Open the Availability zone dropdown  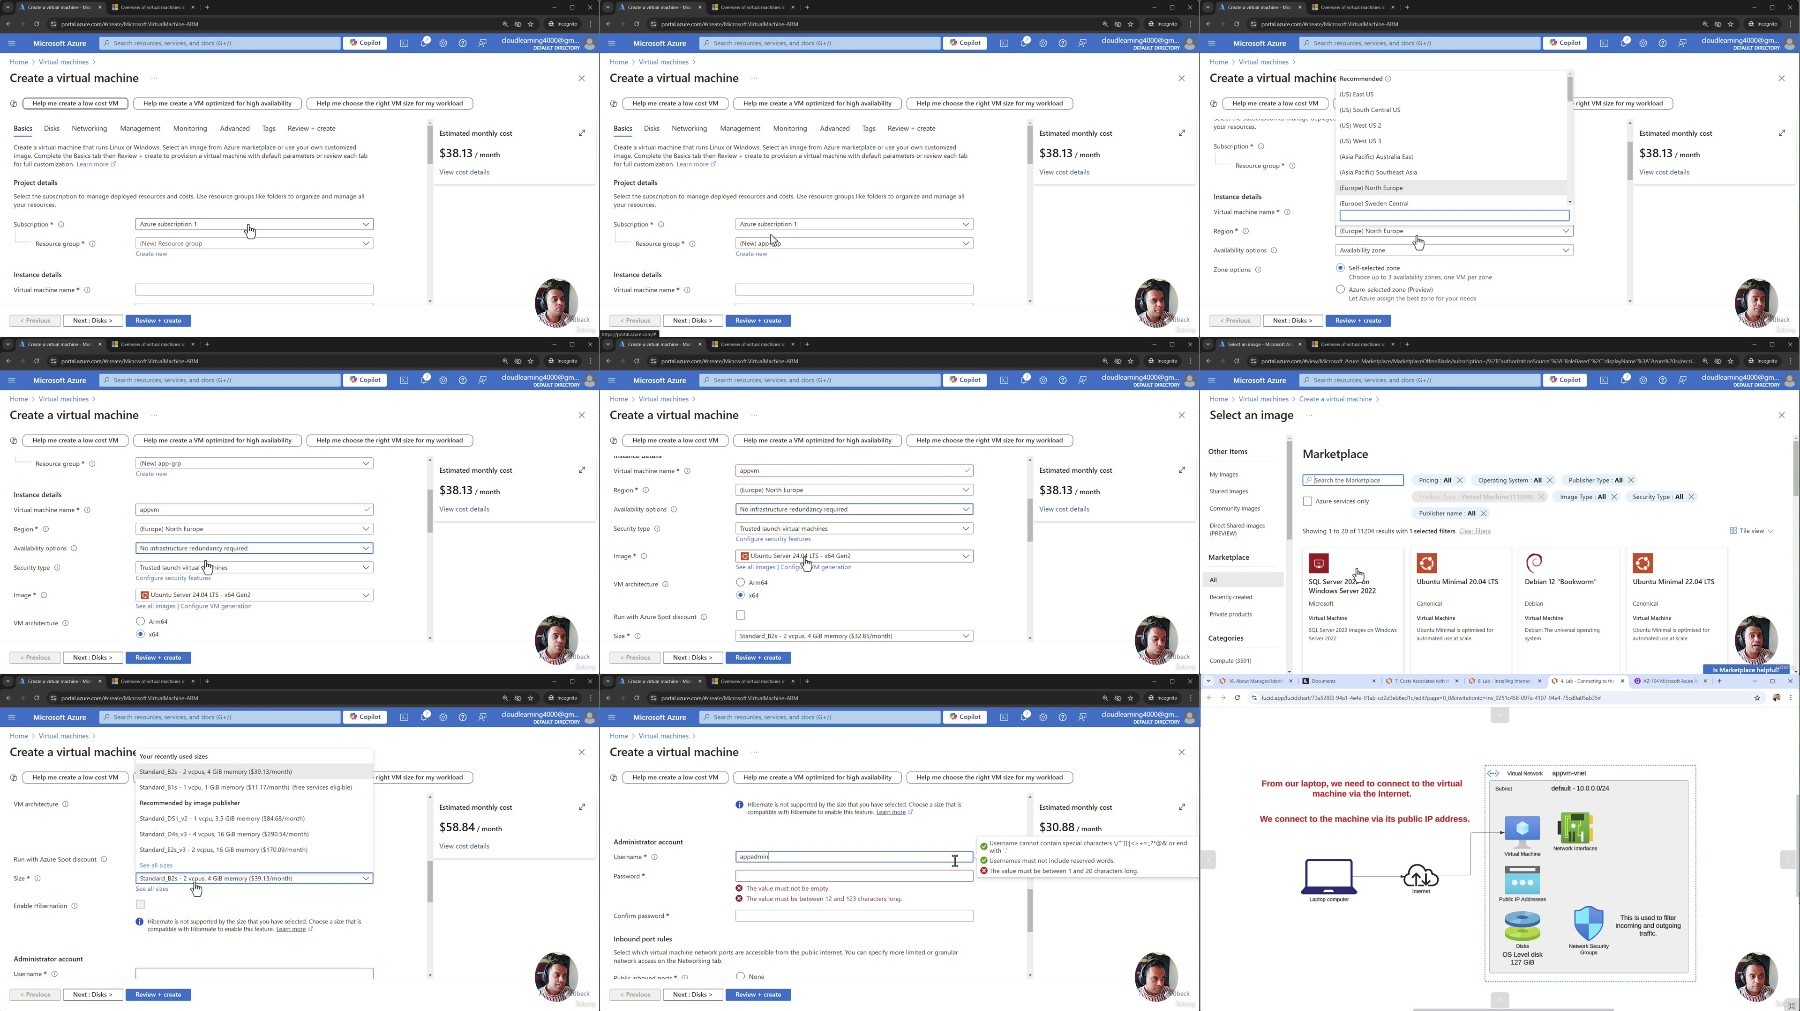(1454, 250)
